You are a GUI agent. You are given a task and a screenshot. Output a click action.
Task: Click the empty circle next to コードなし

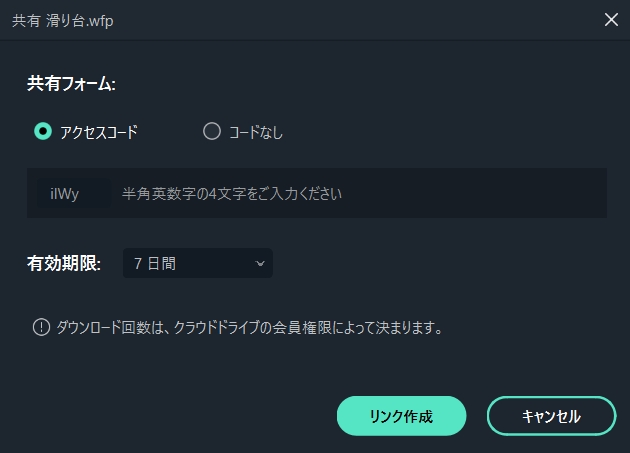212,131
